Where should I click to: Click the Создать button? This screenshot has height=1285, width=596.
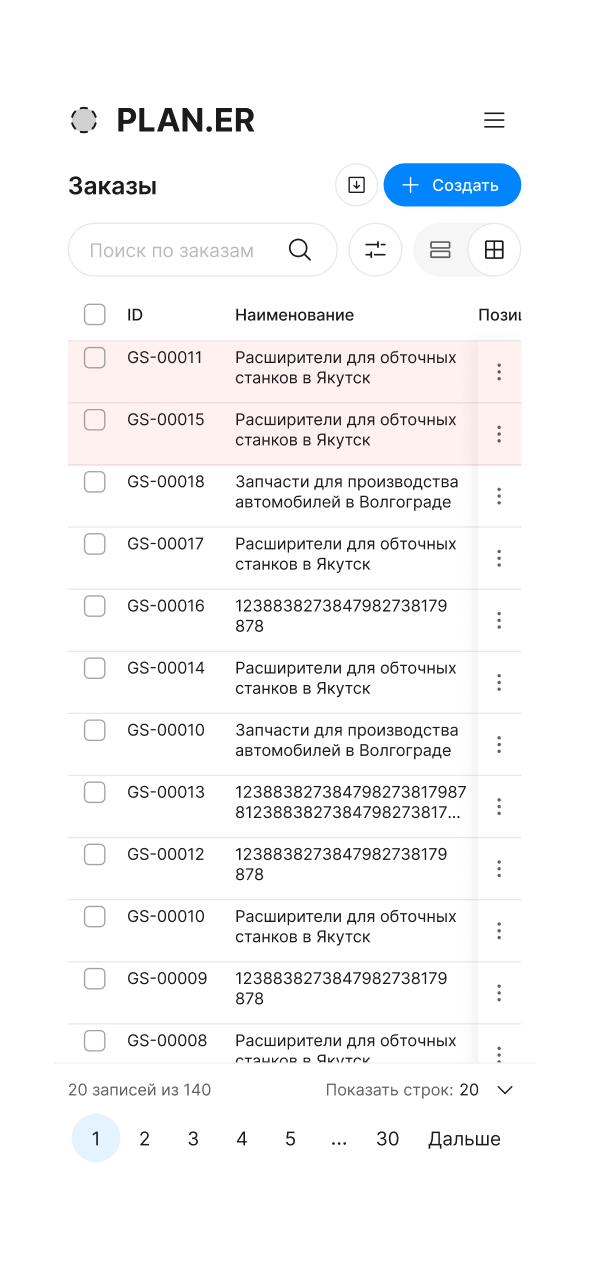click(452, 185)
